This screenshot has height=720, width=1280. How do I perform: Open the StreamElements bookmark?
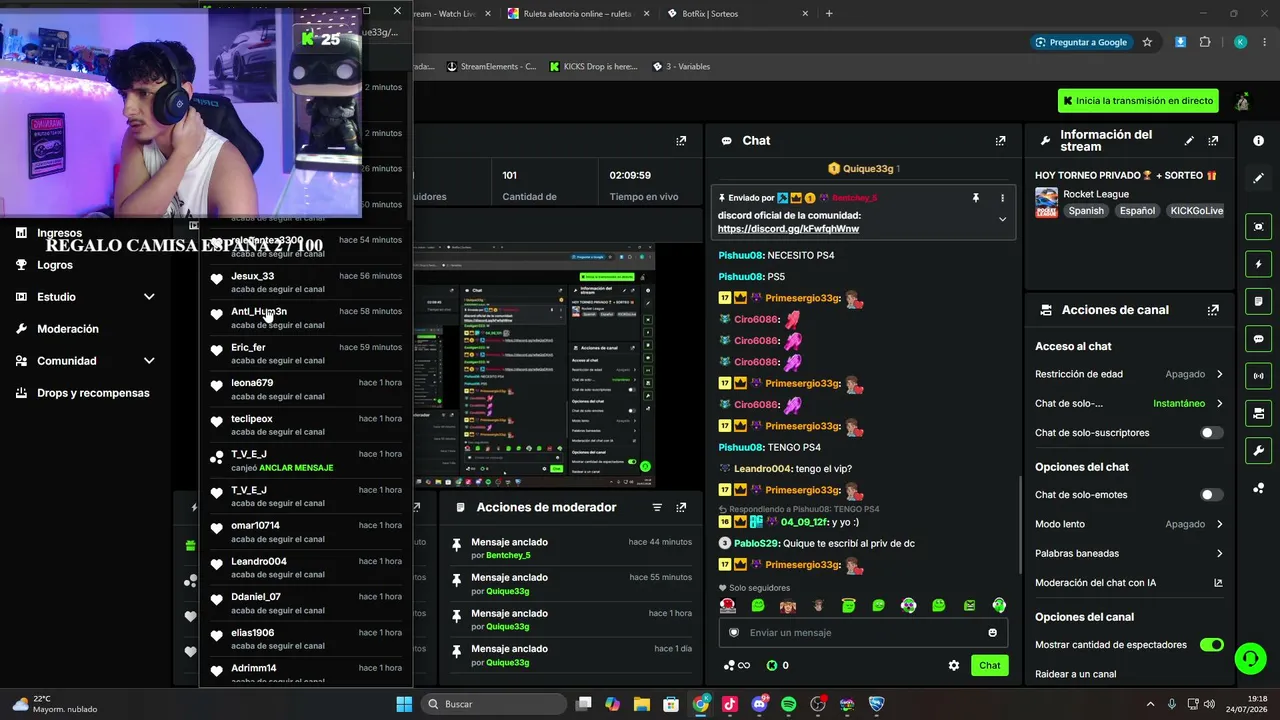point(492,67)
